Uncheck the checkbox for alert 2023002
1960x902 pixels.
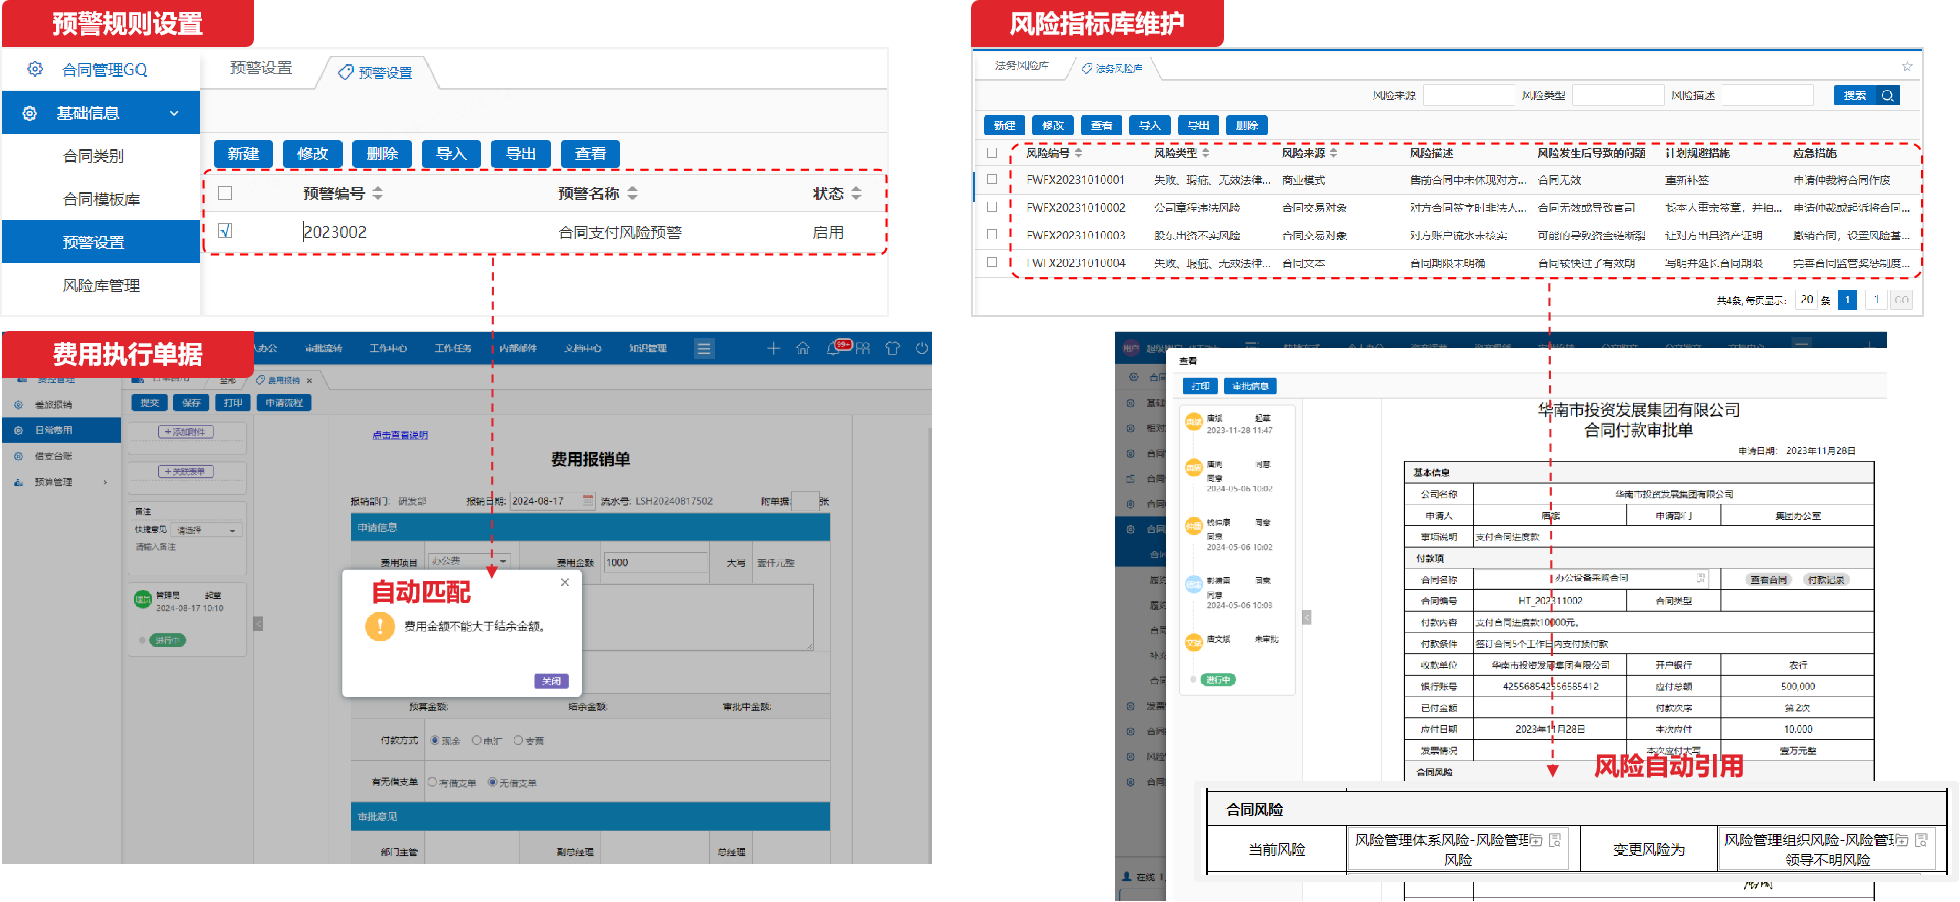coord(225,230)
